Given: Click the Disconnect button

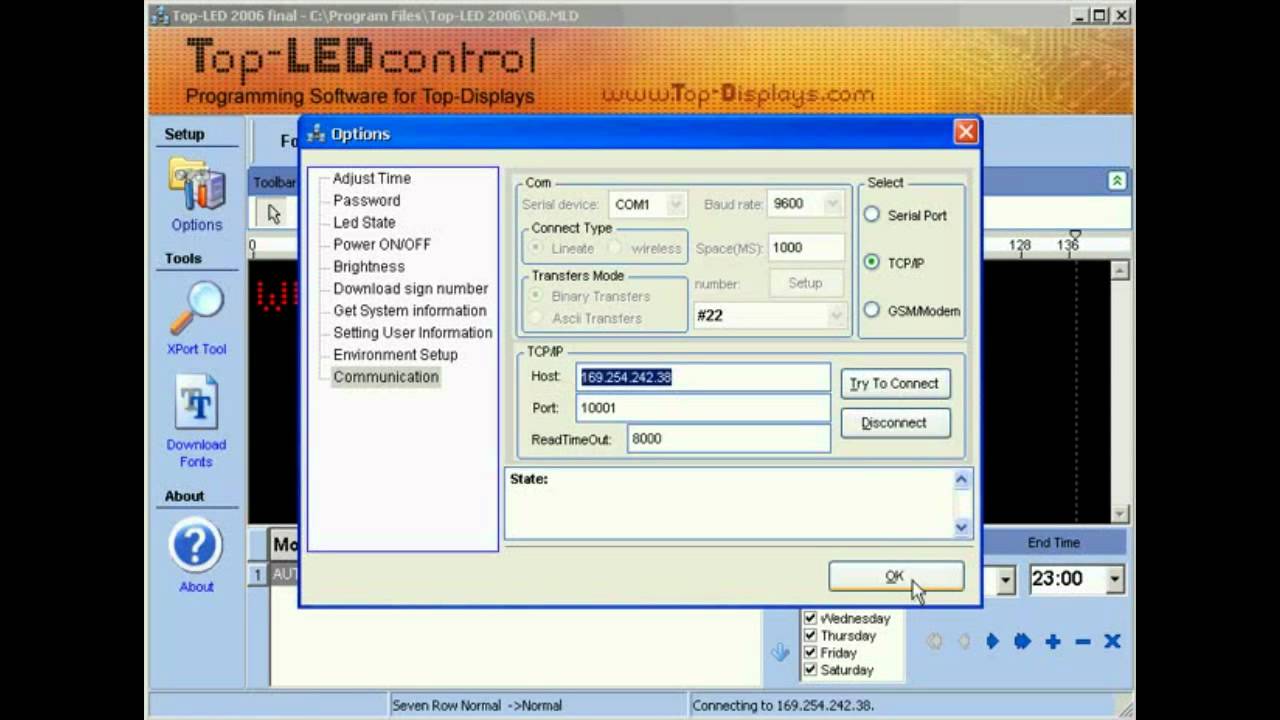Looking at the screenshot, I should [895, 423].
